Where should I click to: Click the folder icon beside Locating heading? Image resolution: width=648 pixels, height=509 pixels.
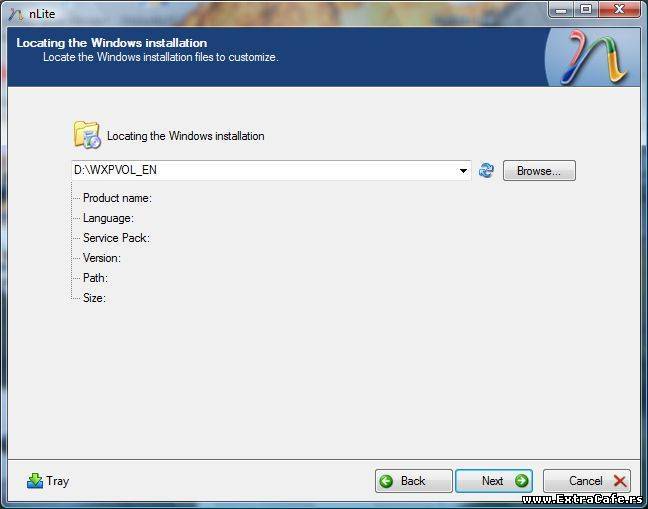[x=87, y=135]
